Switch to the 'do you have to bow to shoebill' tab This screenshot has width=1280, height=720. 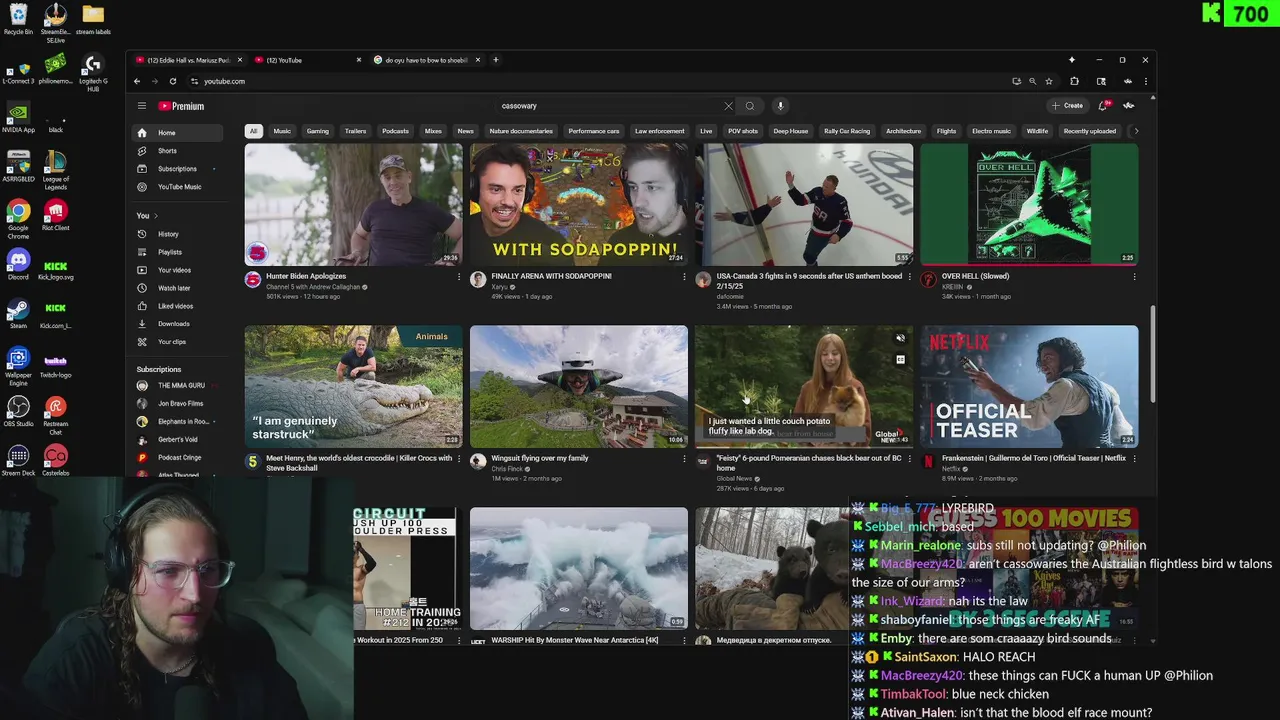click(427, 60)
